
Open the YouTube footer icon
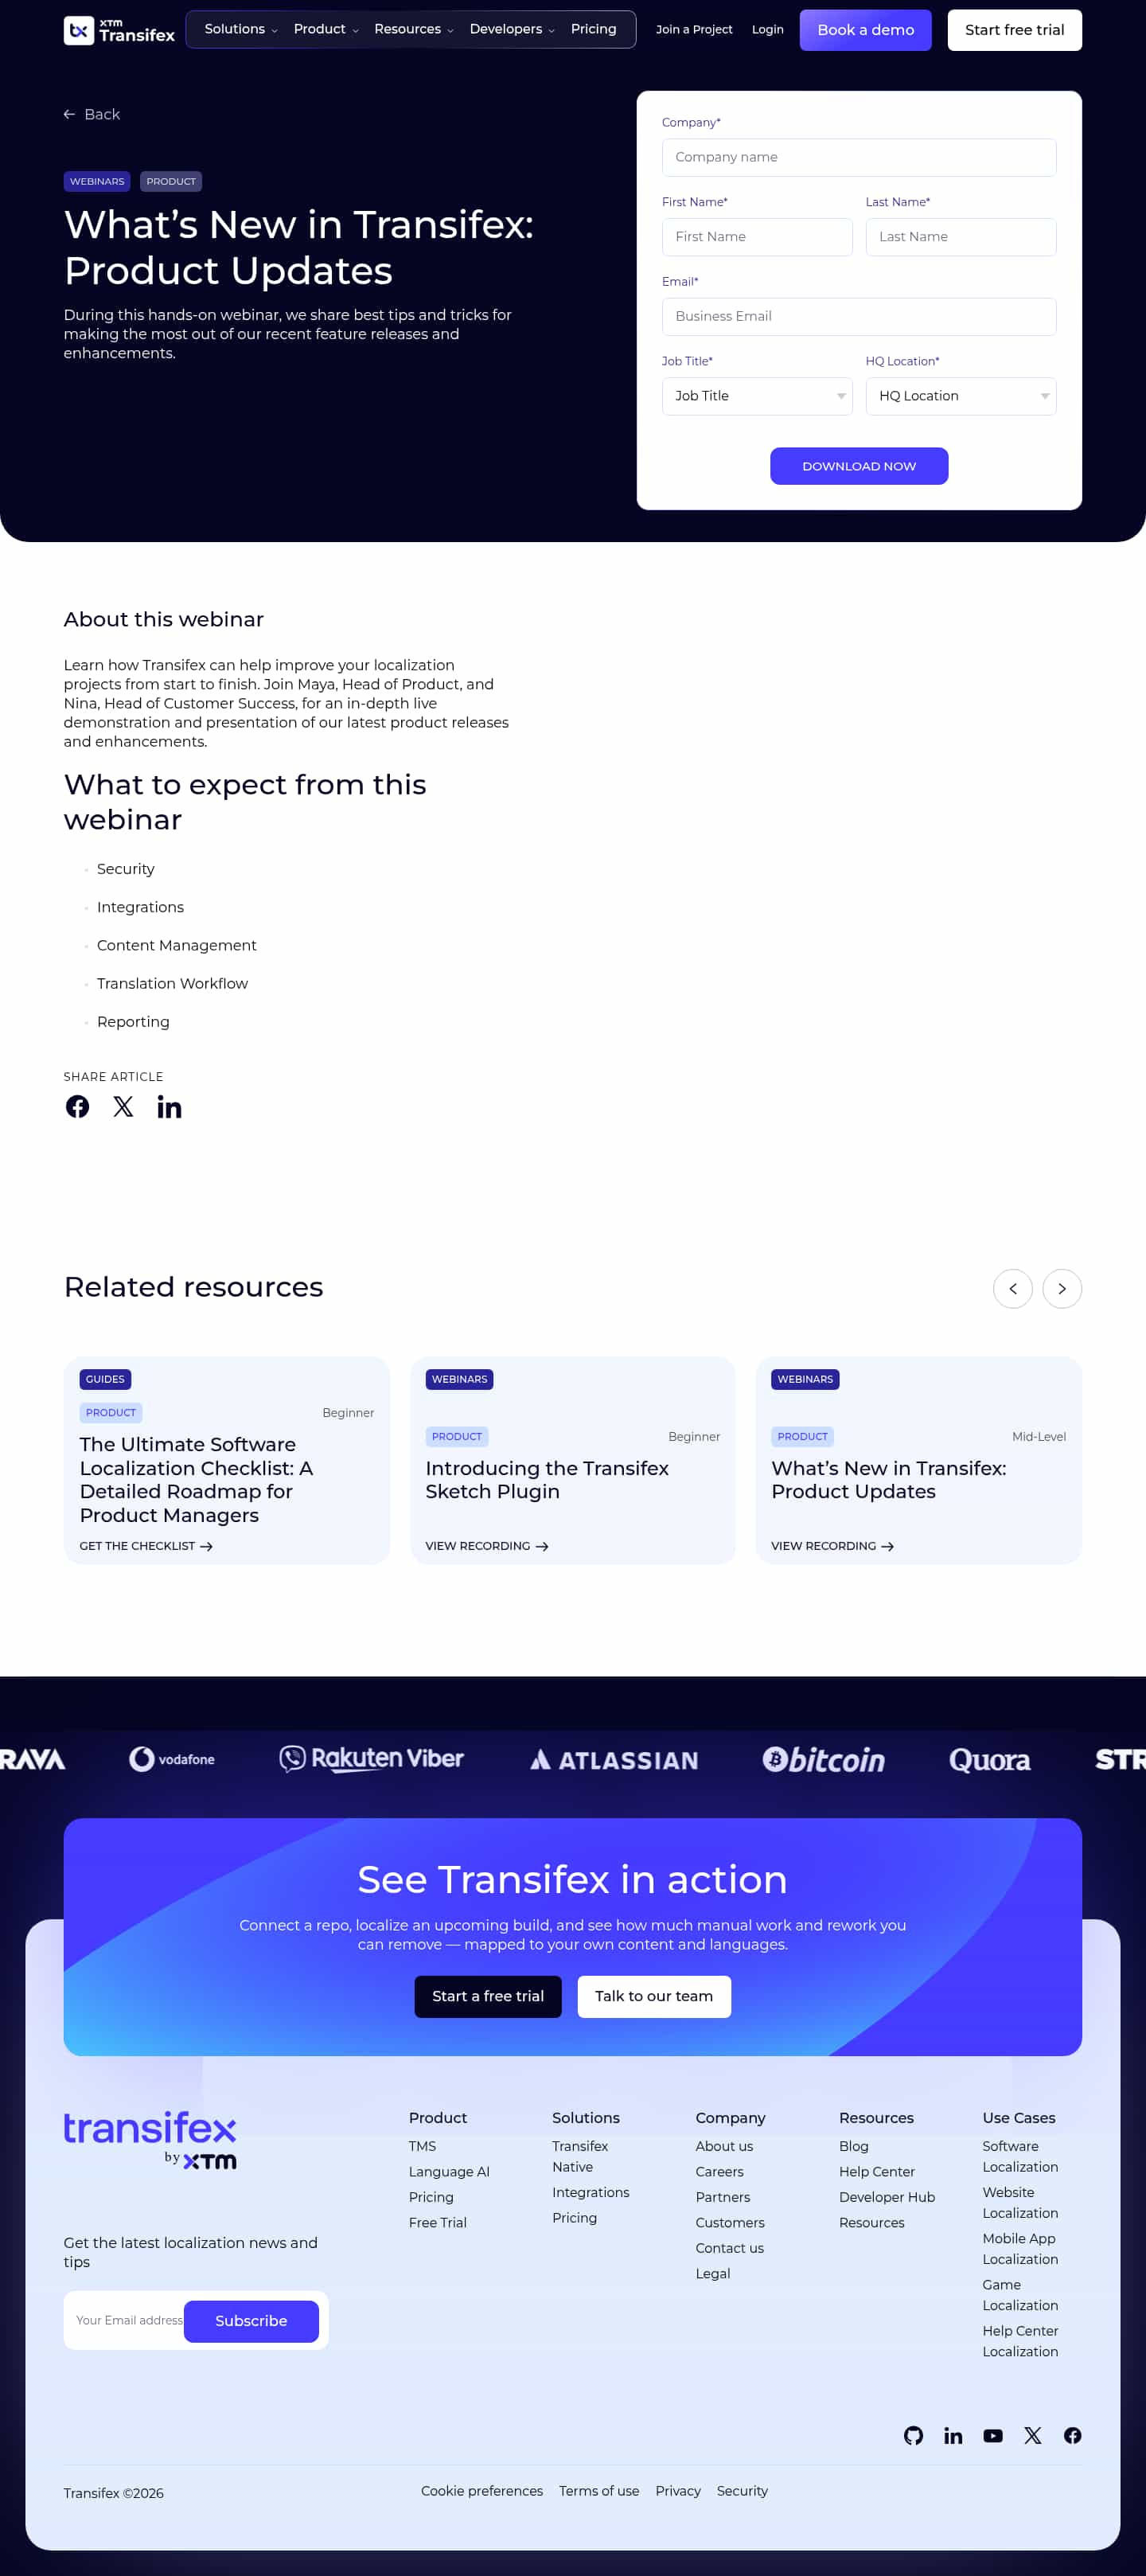tap(992, 2435)
